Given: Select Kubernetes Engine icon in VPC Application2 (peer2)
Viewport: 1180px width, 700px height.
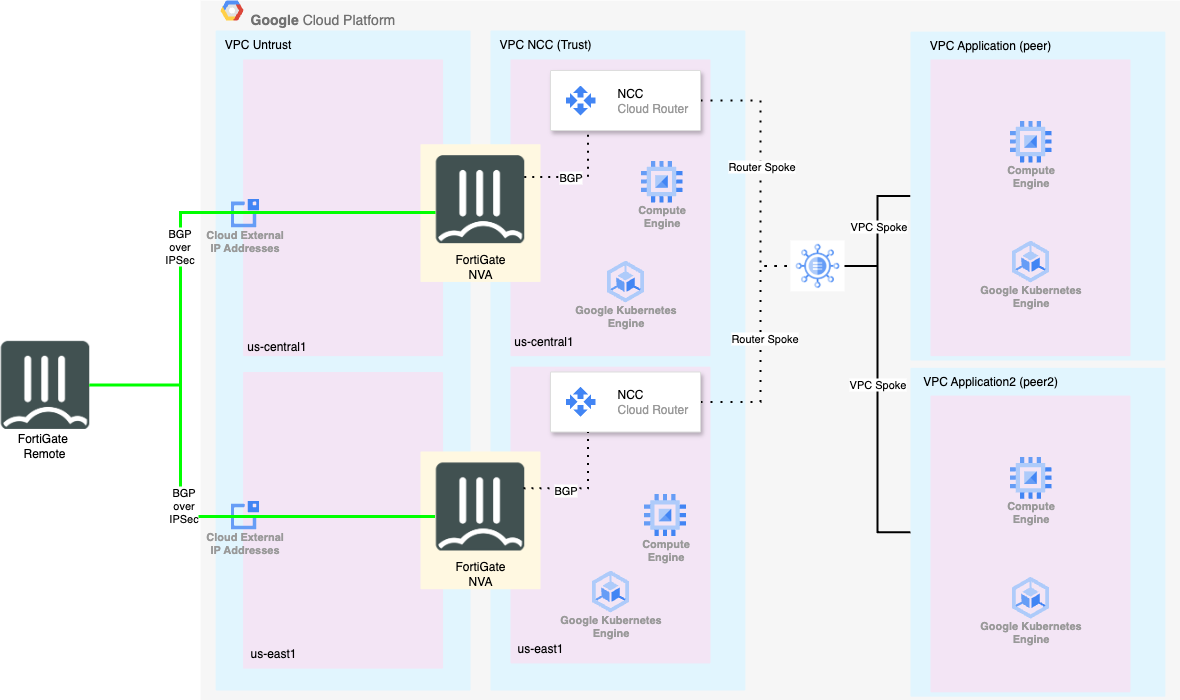Looking at the screenshot, I should point(1030,598).
